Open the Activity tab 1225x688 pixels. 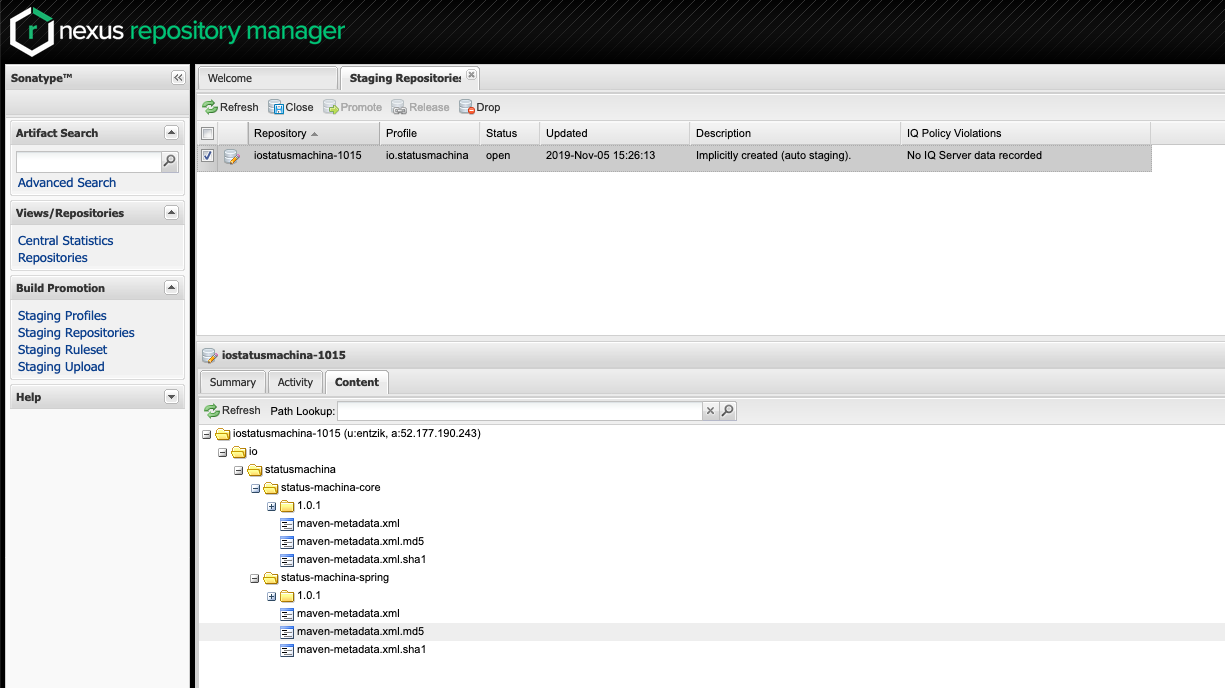(295, 382)
